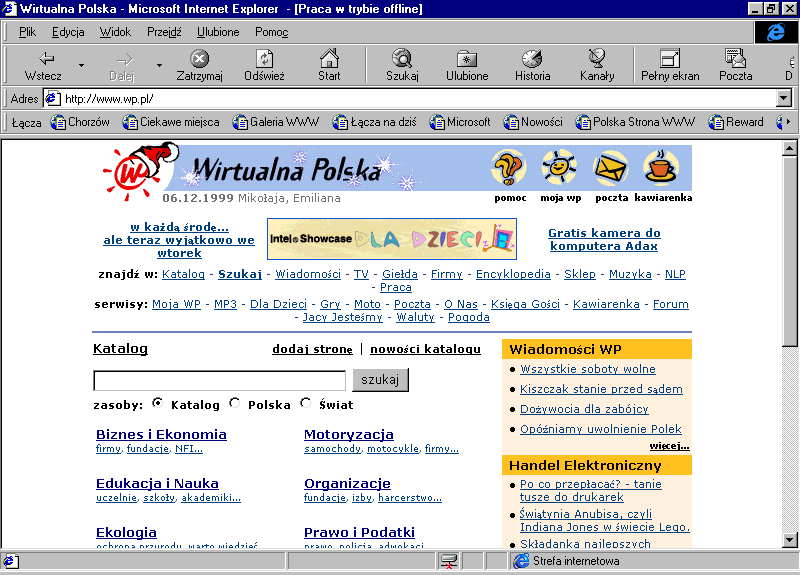
Task: Expand the Dalej forward-history dropdown arrow
Action: [159, 66]
